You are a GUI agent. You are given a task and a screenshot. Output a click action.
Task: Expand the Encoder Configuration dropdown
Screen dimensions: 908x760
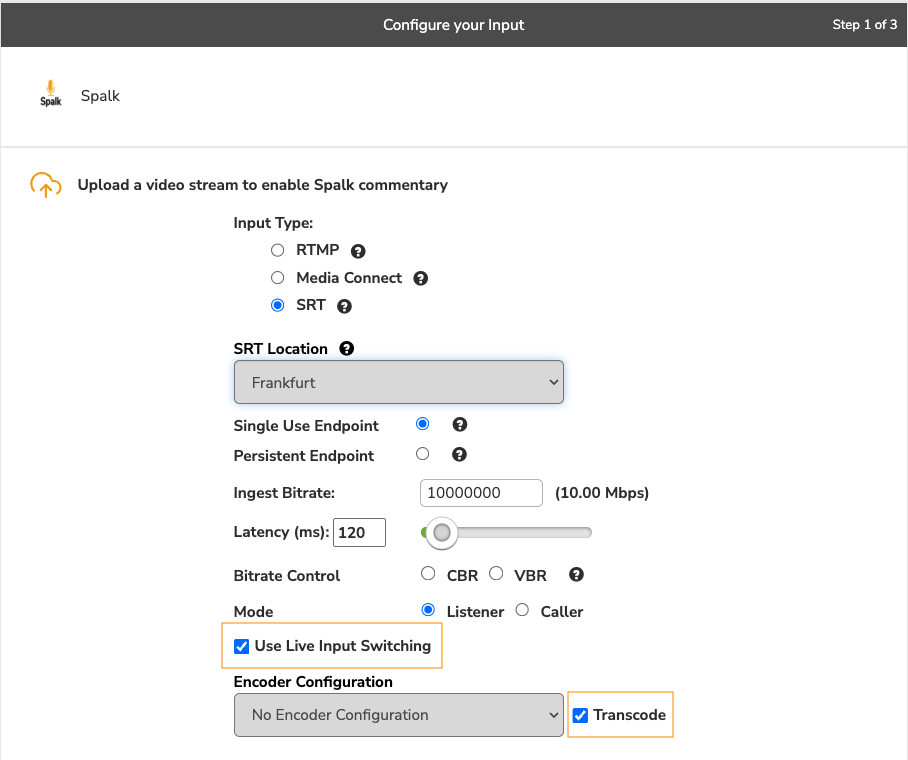coord(398,715)
